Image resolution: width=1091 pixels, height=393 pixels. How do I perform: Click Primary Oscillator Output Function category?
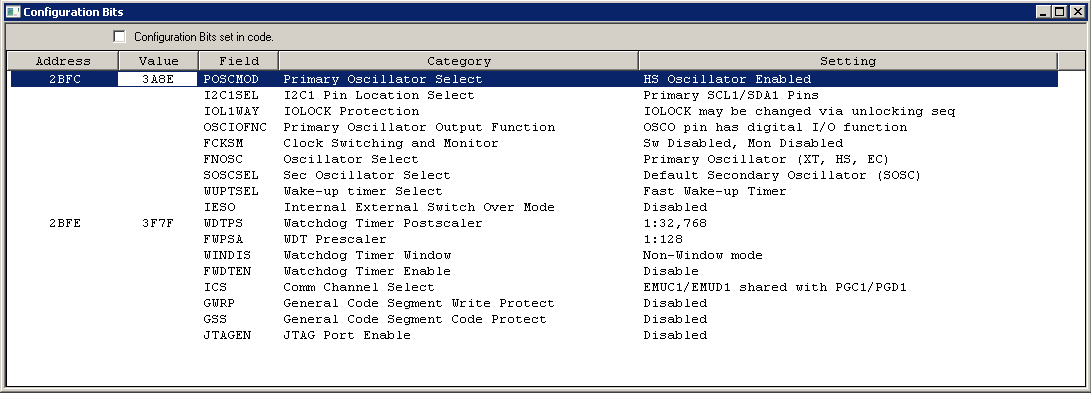coord(419,127)
